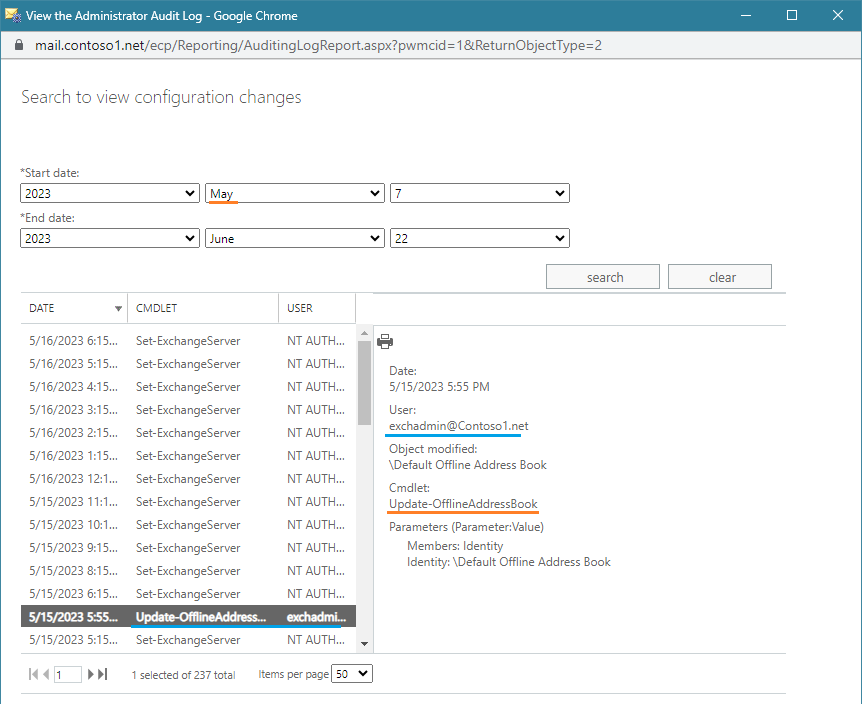Click the lock icon in address bar
This screenshot has width=862, height=704.
(19, 45)
